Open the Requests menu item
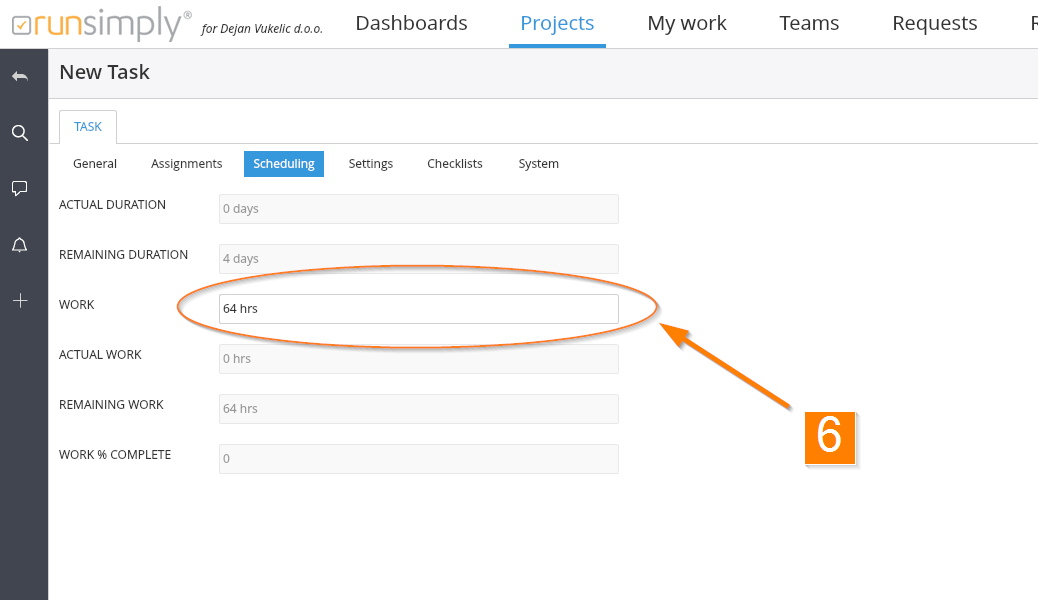Viewport: 1038px width, 600px height. coord(934,23)
